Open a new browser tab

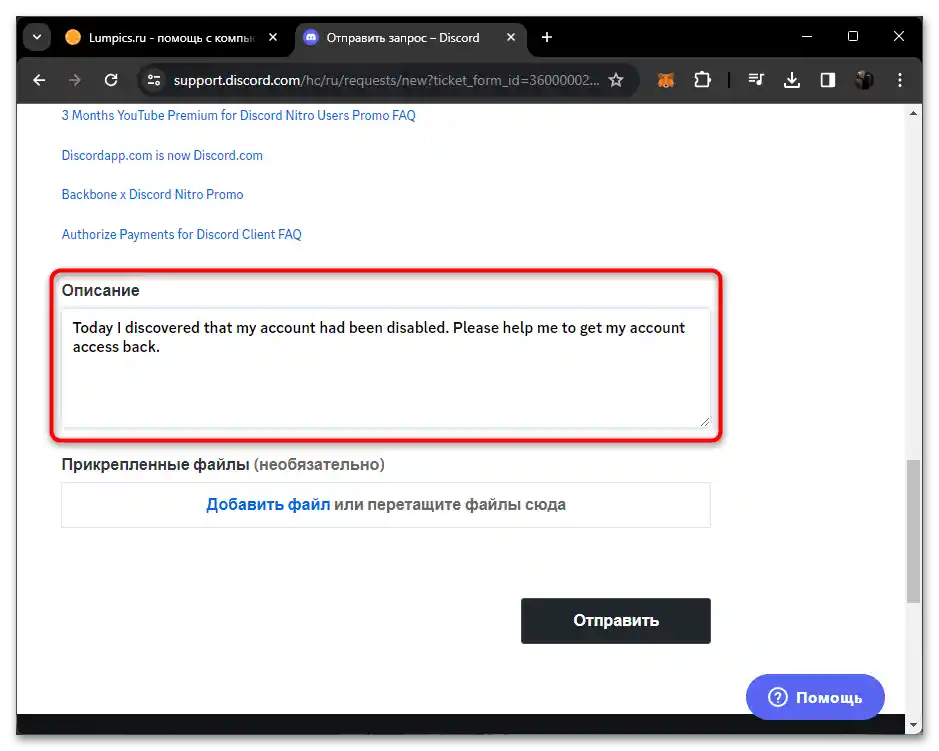click(x=546, y=37)
